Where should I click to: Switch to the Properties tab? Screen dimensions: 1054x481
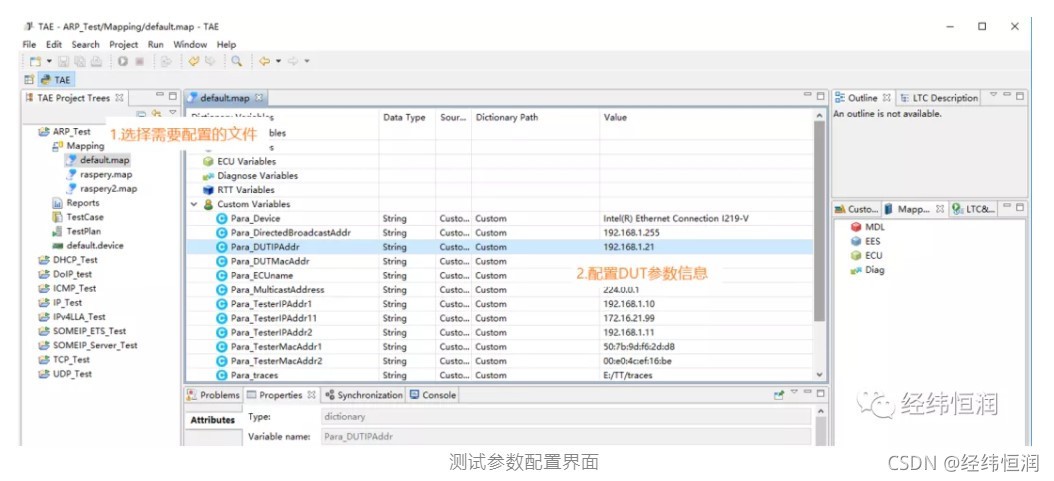point(281,395)
